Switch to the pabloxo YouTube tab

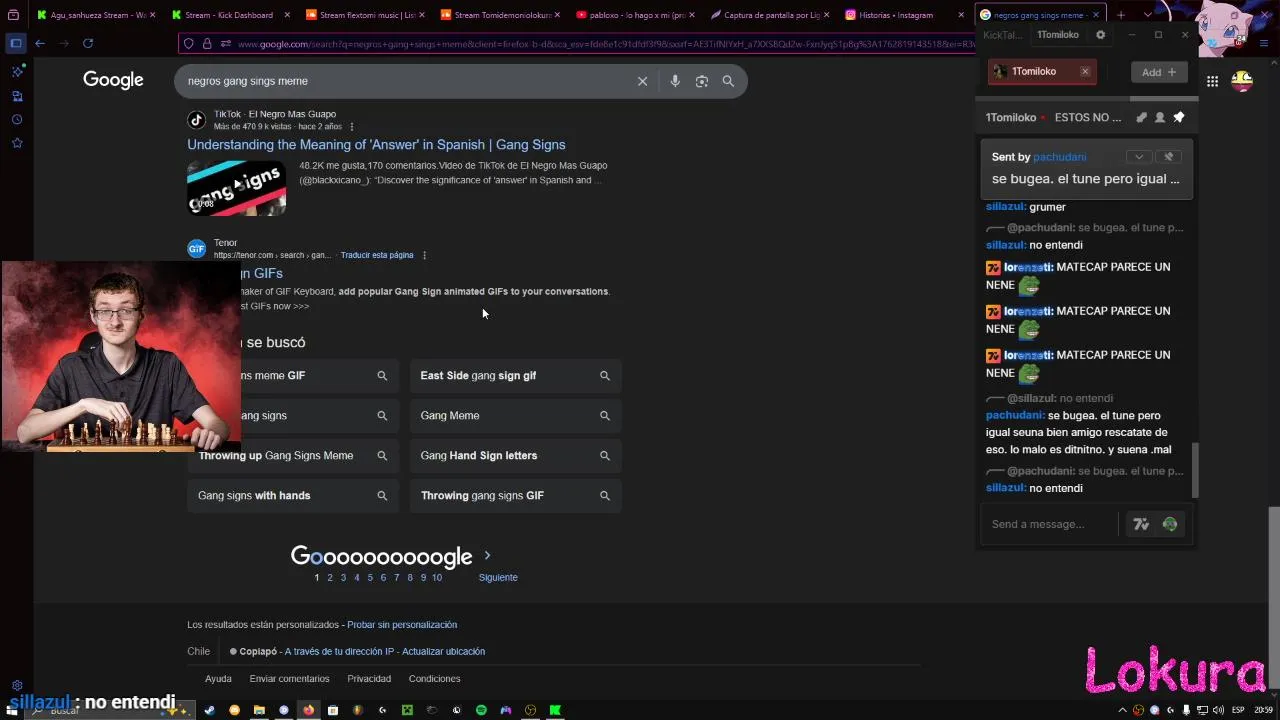point(636,15)
